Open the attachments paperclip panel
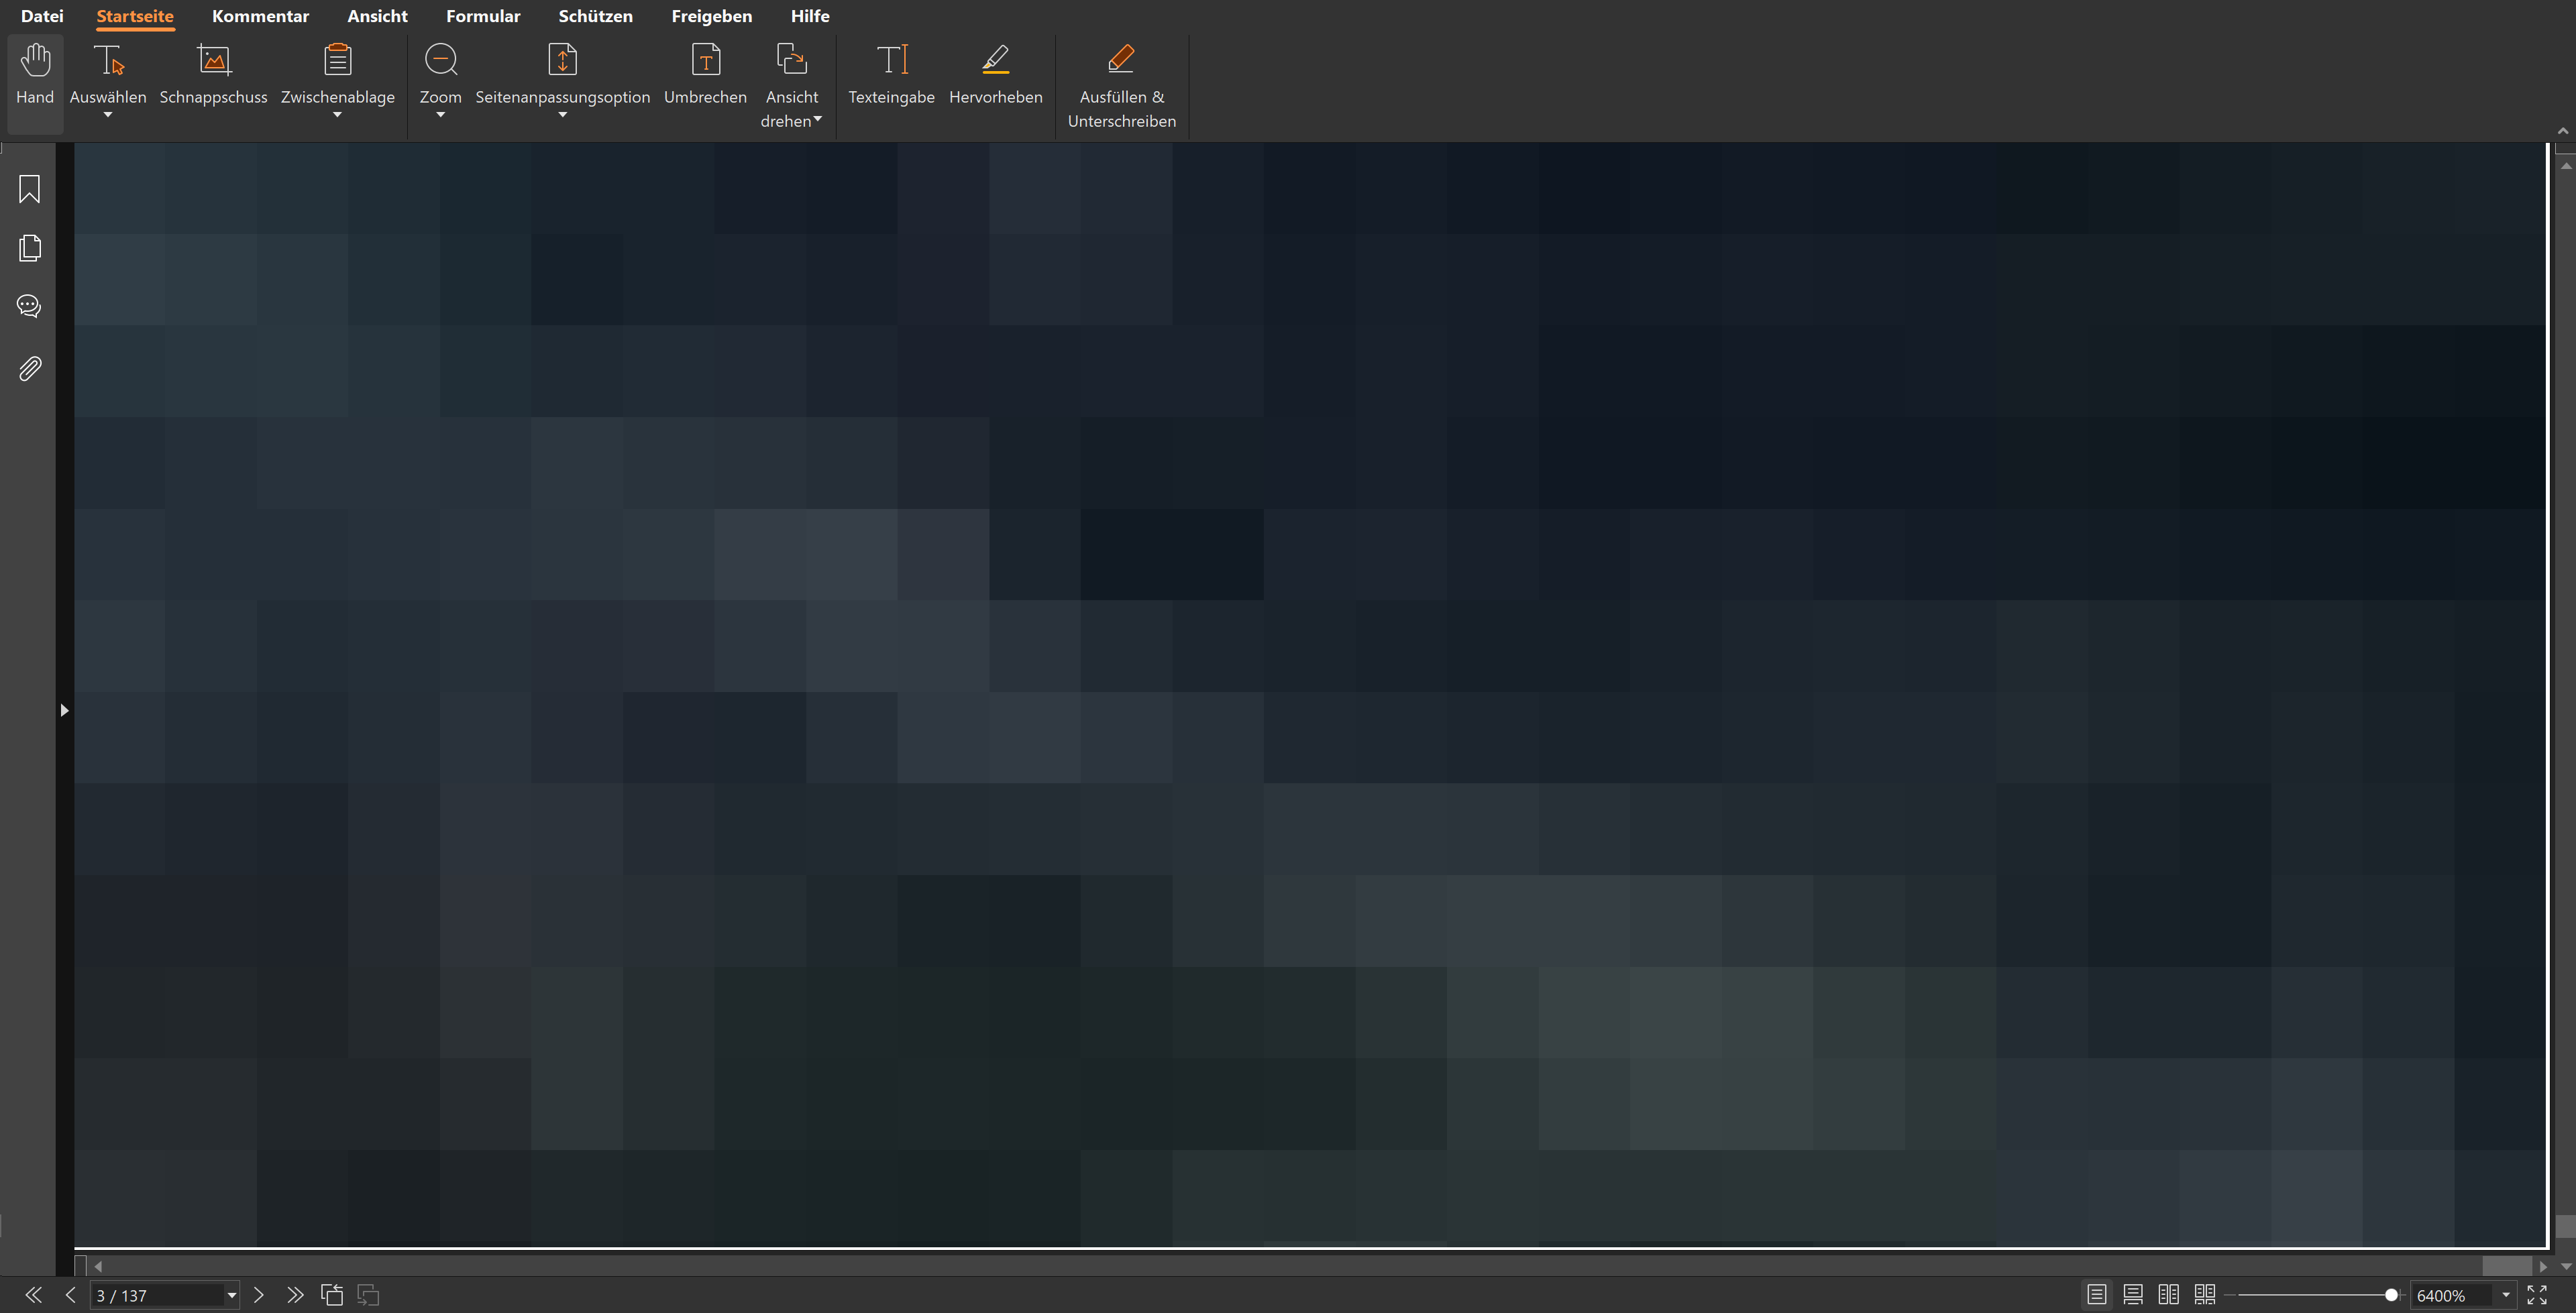 click(30, 369)
